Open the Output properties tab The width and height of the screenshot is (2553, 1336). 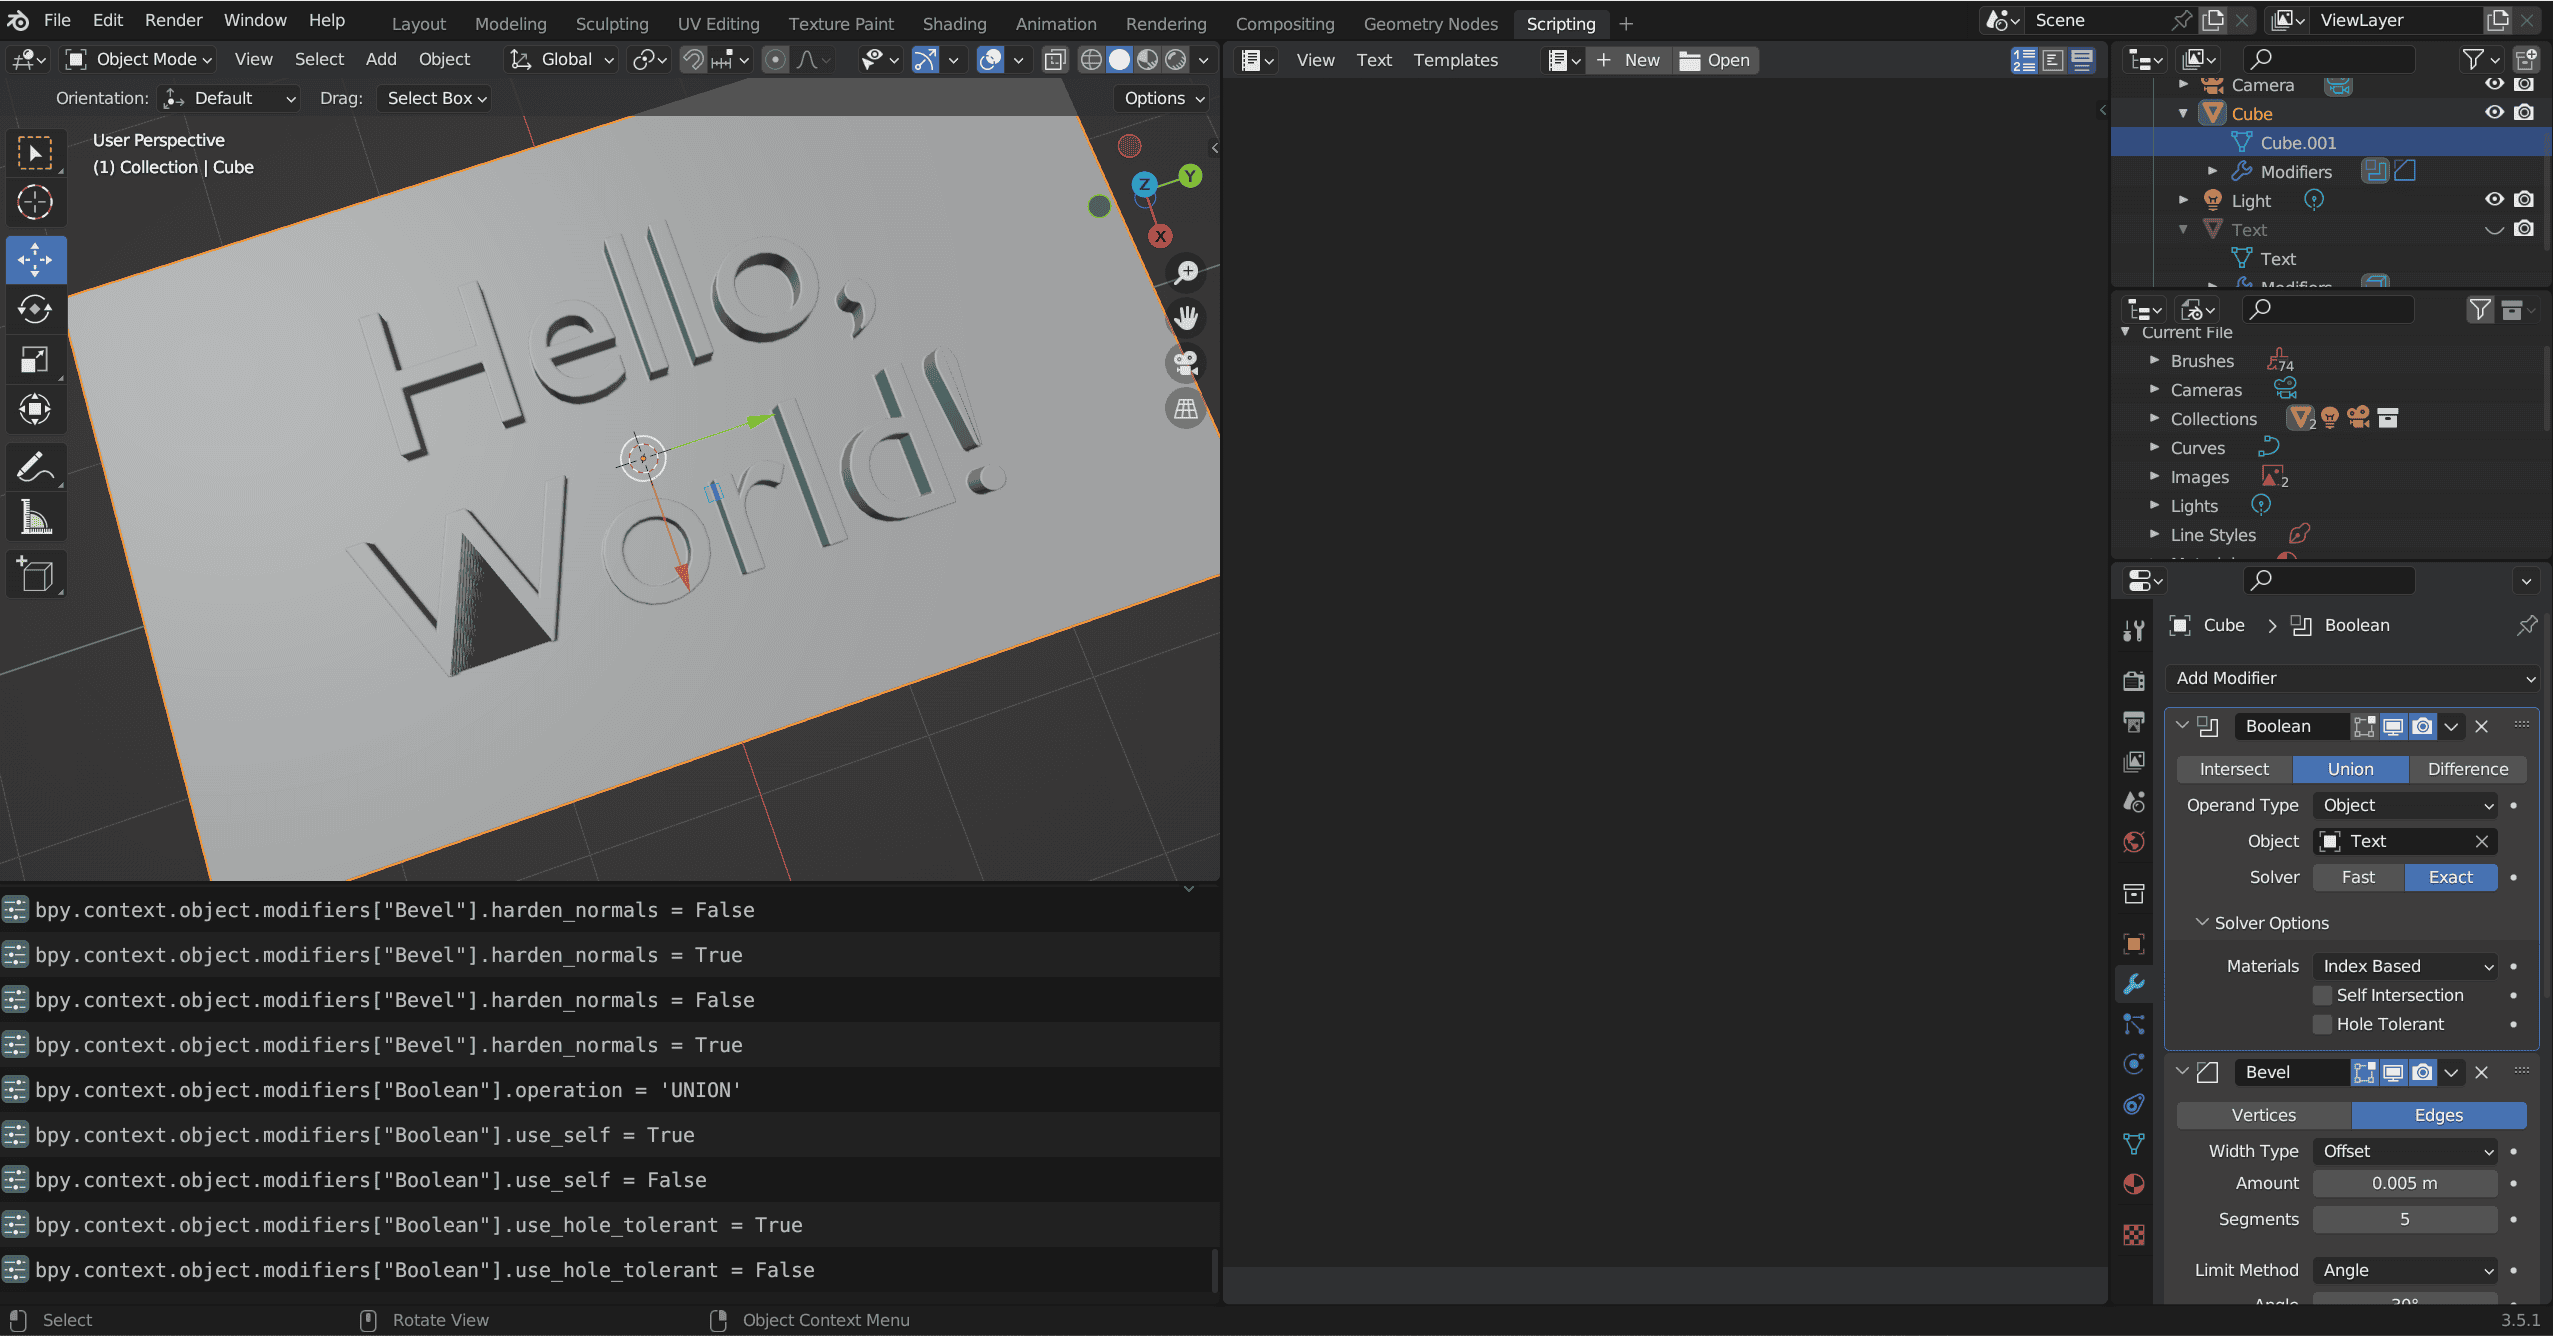pyautogui.click(x=2134, y=721)
